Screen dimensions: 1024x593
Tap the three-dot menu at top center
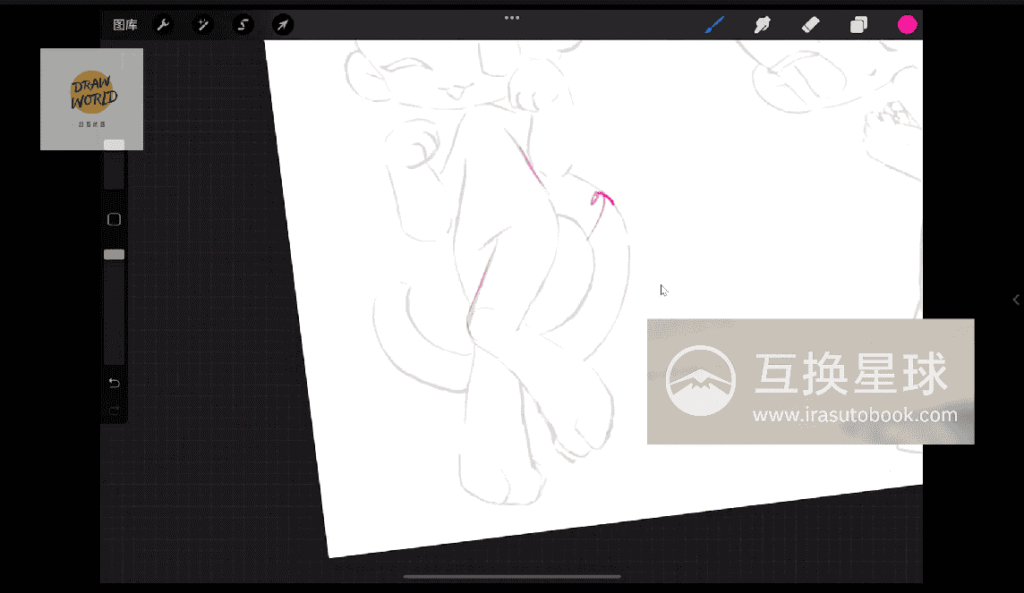point(512,17)
